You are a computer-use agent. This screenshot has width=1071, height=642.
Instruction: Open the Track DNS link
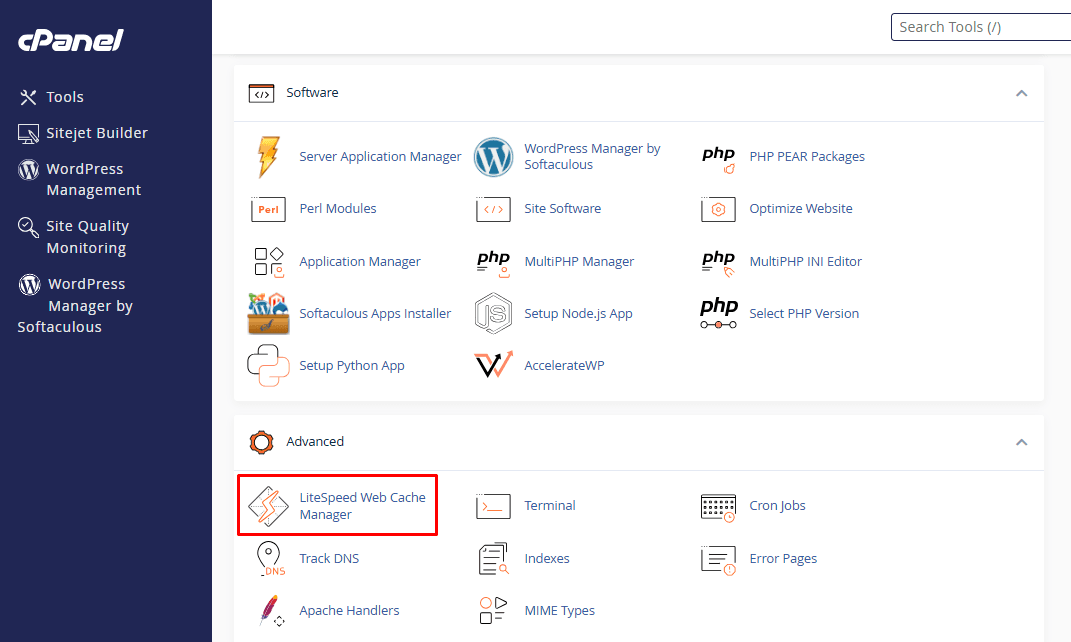[x=329, y=558]
